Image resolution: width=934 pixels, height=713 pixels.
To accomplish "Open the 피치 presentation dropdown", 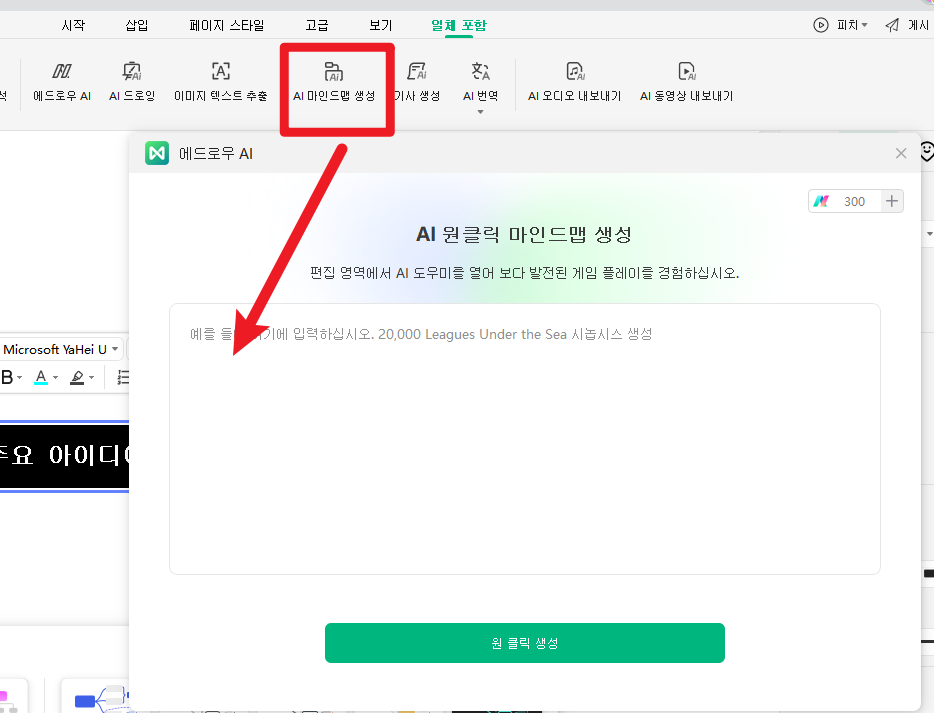I will [840, 25].
